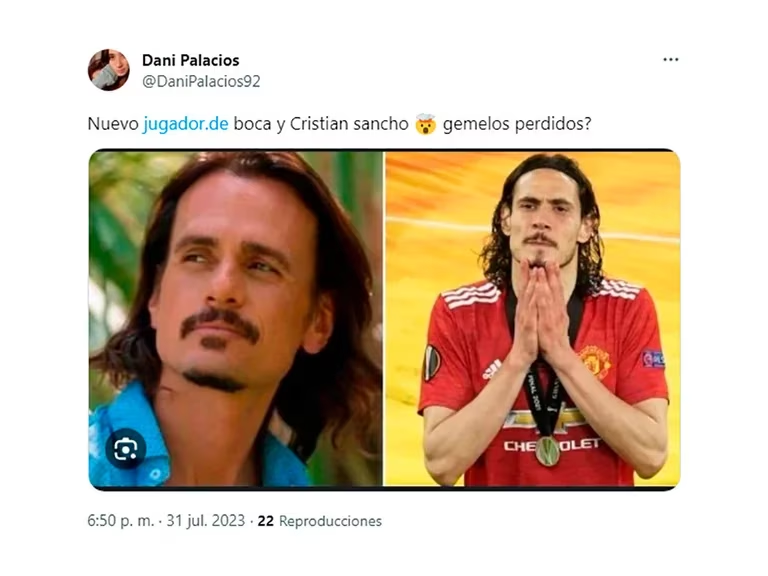Click the word 'Nuevo' starting the tweet

[113, 124]
